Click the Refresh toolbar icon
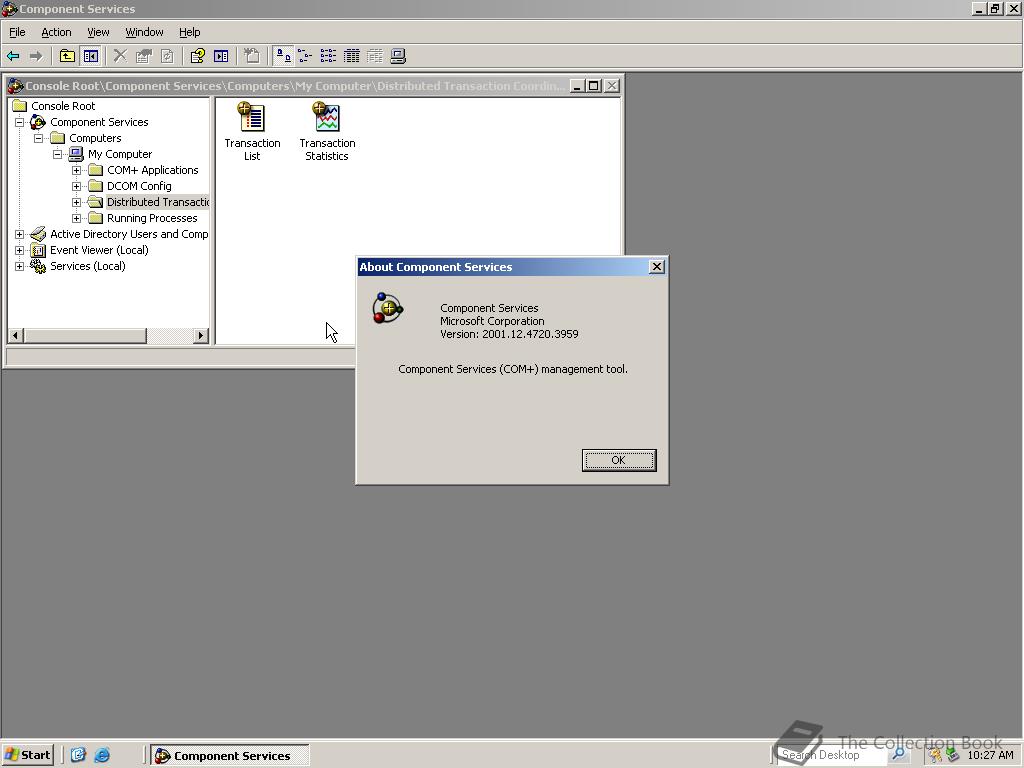 coord(167,56)
